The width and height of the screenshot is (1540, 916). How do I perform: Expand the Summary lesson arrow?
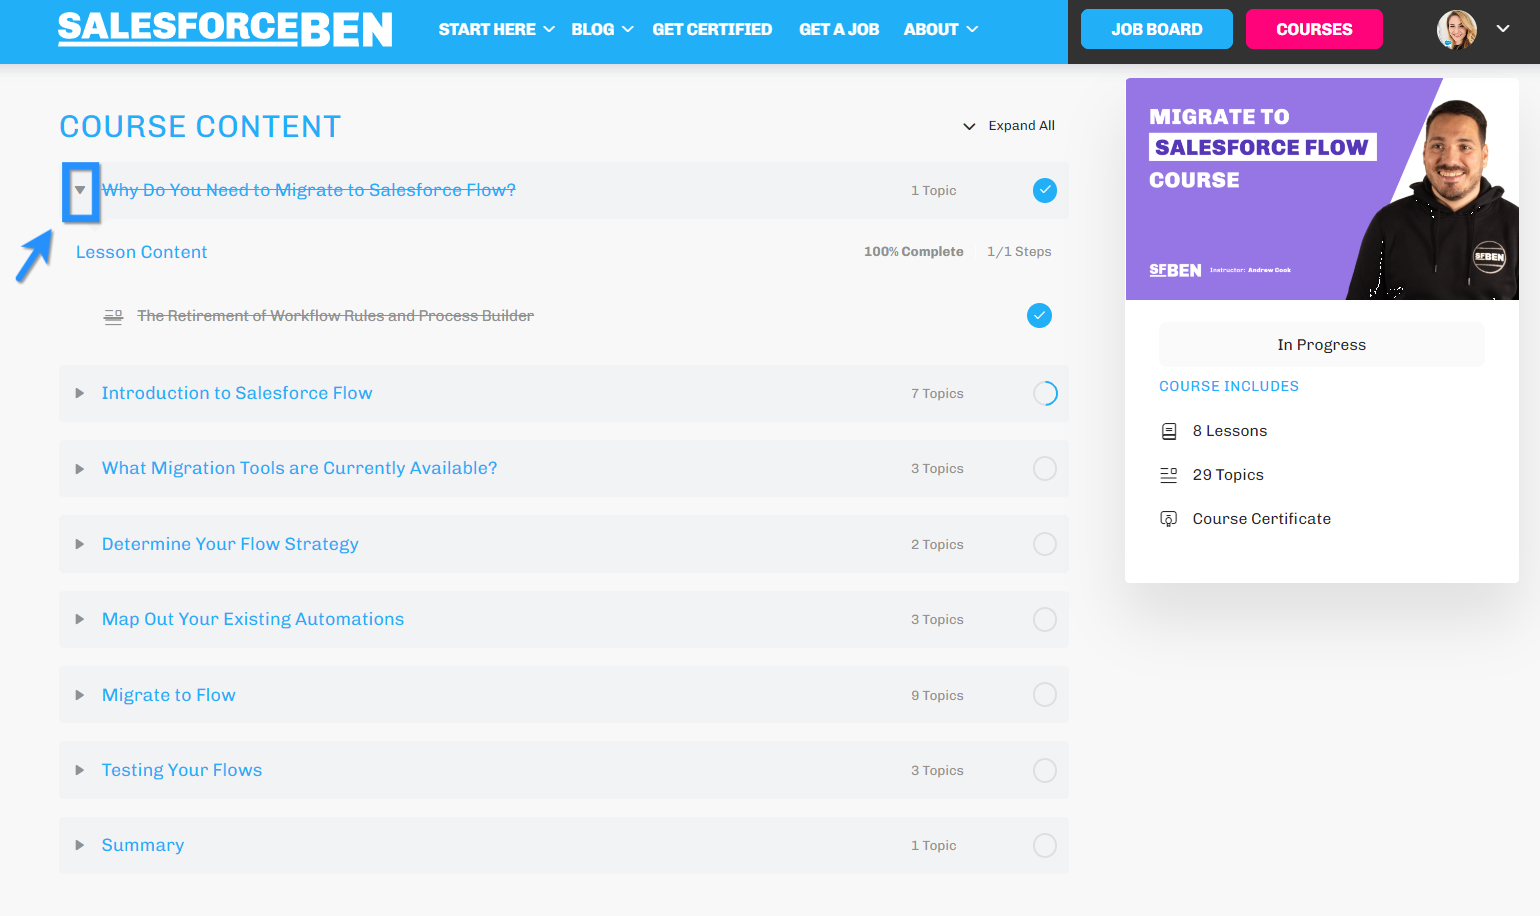(x=80, y=845)
